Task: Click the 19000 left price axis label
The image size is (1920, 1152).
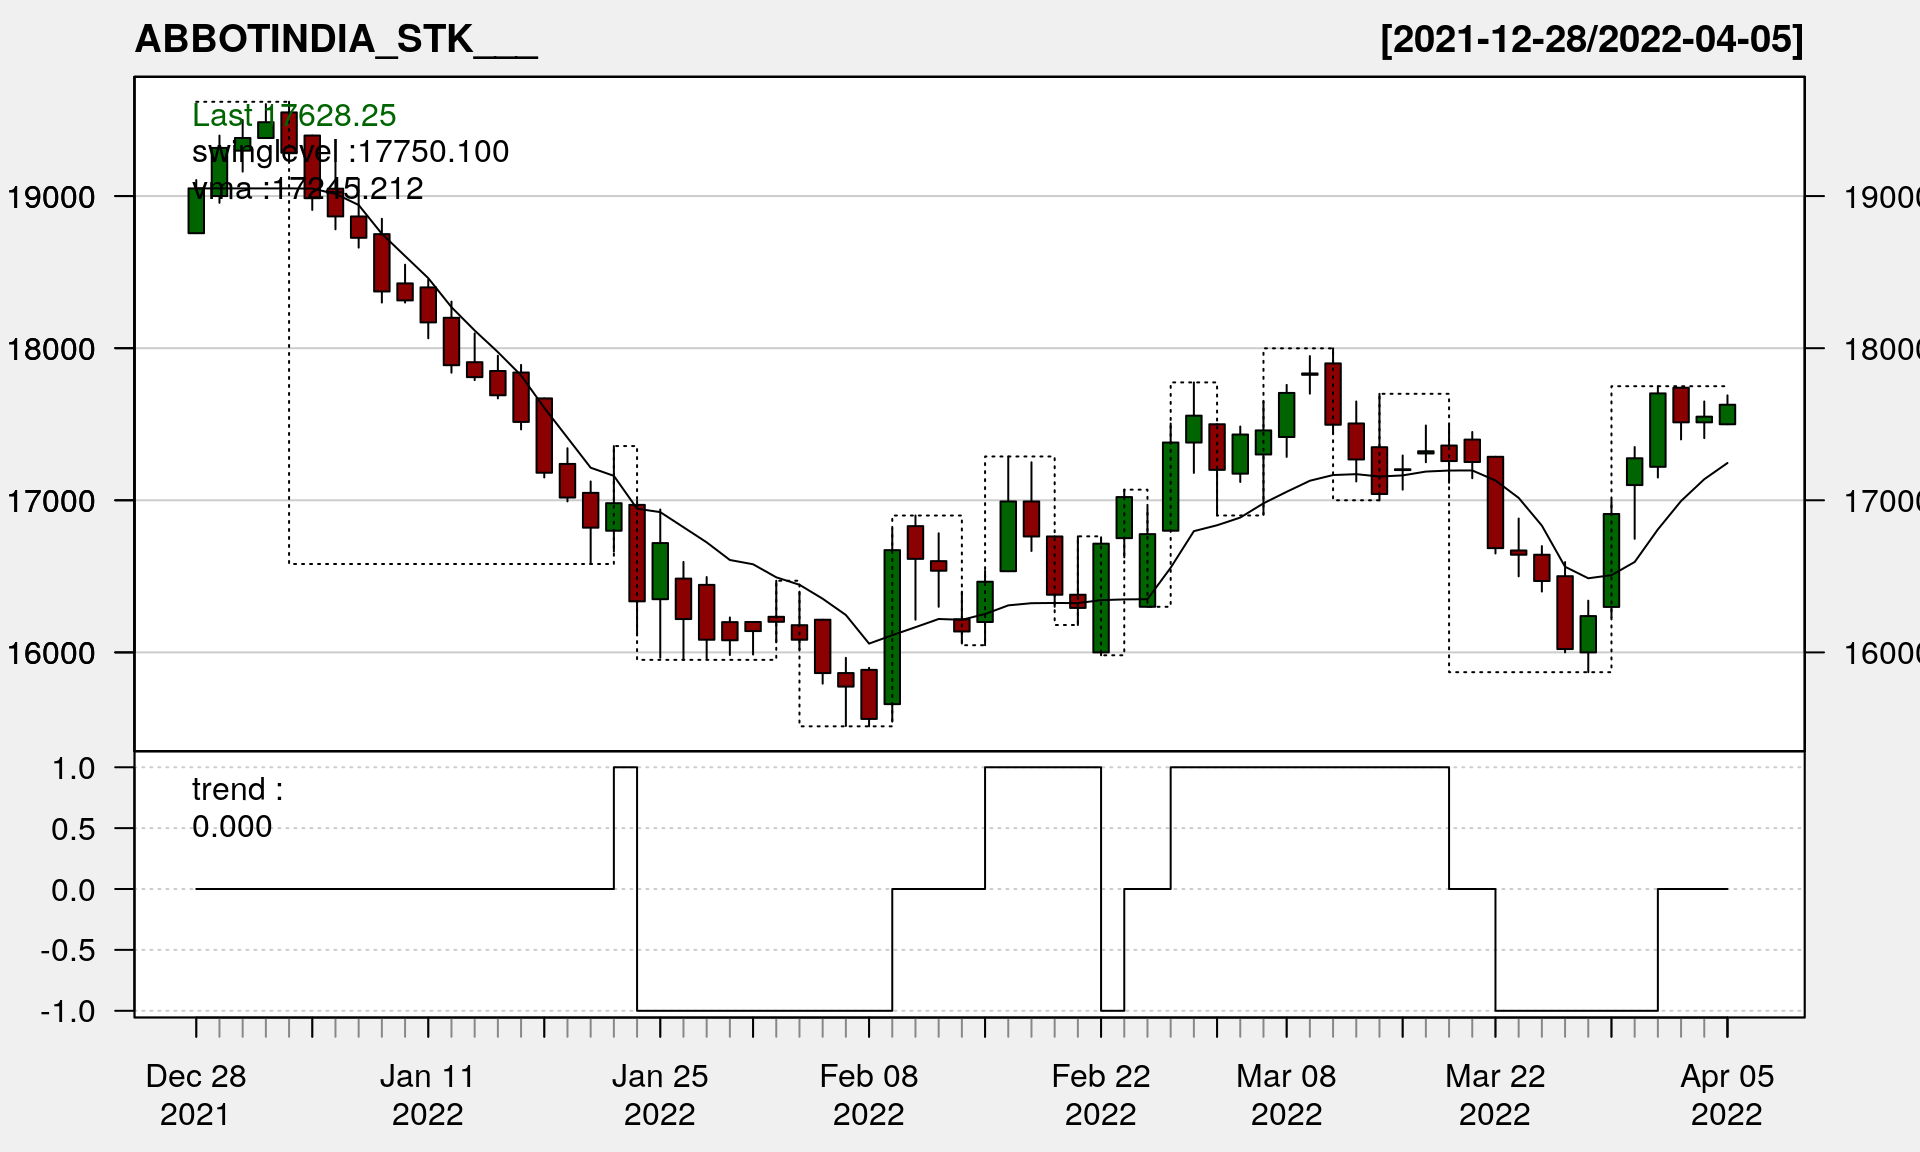Action: (52, 197)
